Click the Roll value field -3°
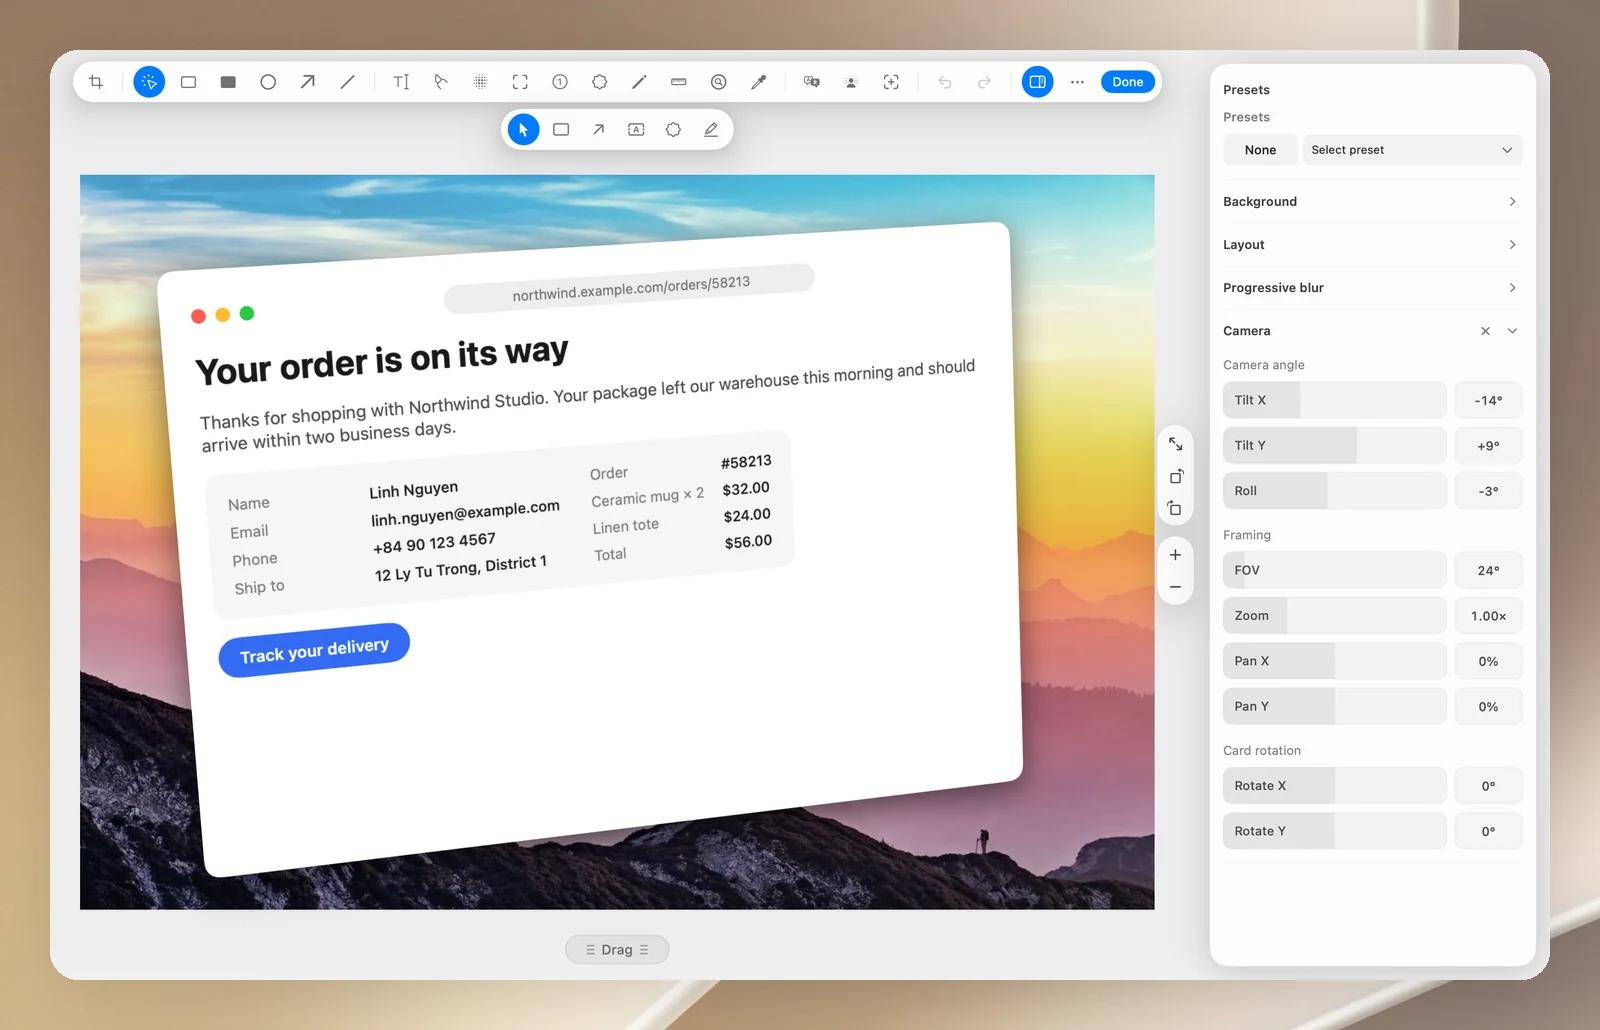 (x=1488, y=491)
